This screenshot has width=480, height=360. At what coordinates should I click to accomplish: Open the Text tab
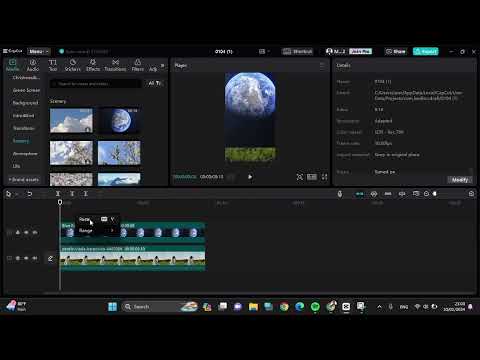(53, 65)
